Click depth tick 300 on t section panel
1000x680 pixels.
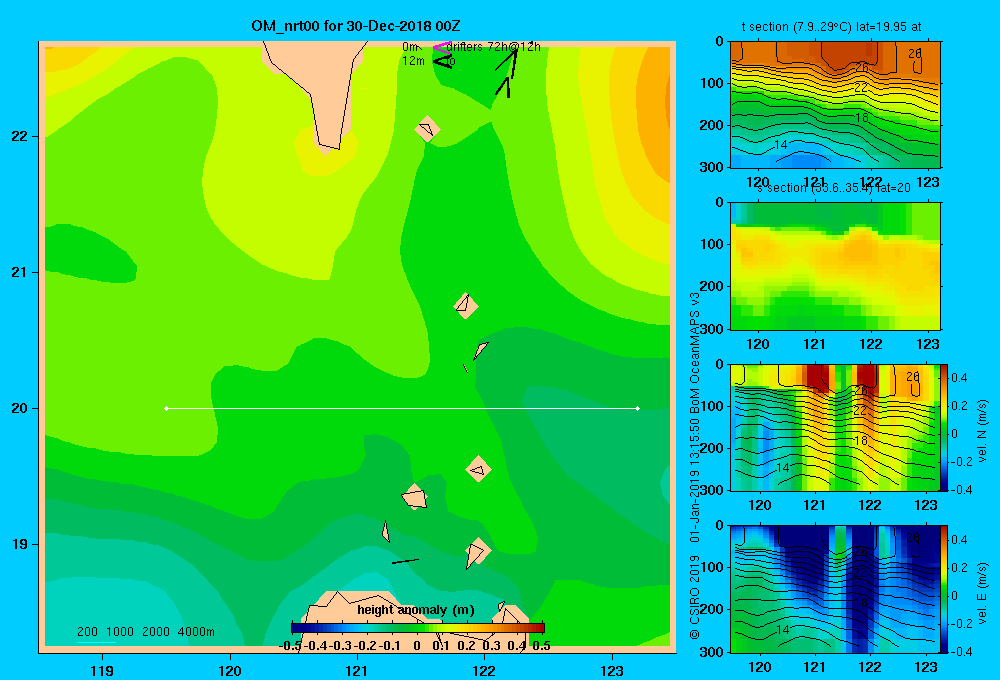pos(712,167)
